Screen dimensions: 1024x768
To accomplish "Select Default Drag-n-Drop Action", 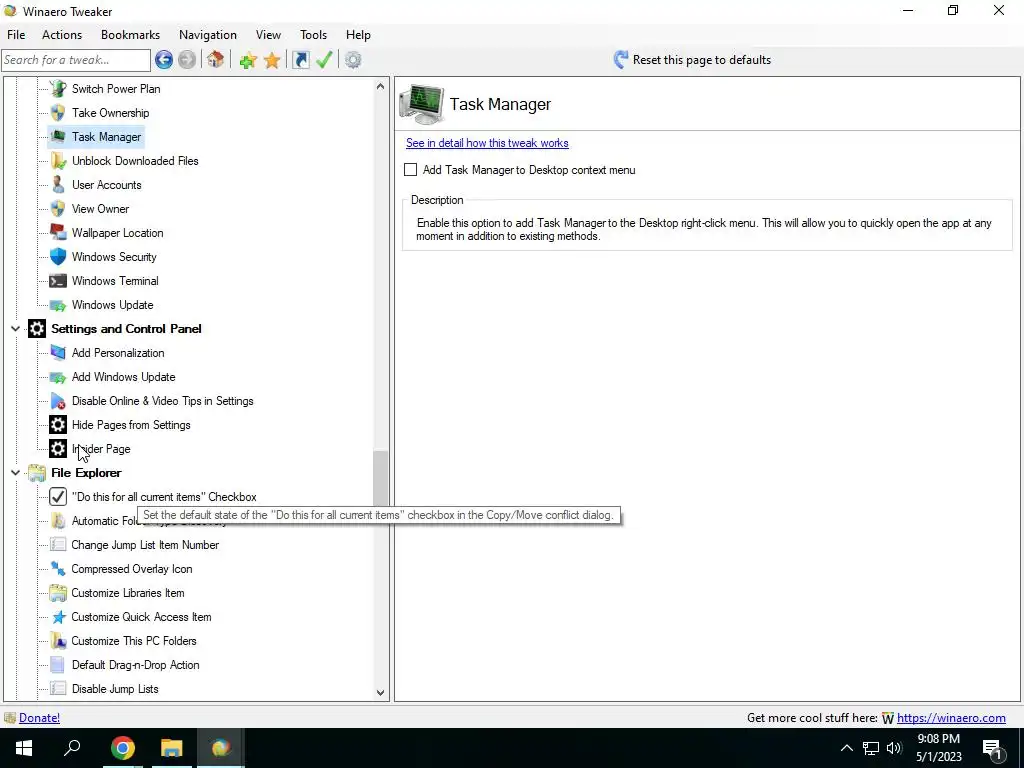I will (x=135, y=665).
